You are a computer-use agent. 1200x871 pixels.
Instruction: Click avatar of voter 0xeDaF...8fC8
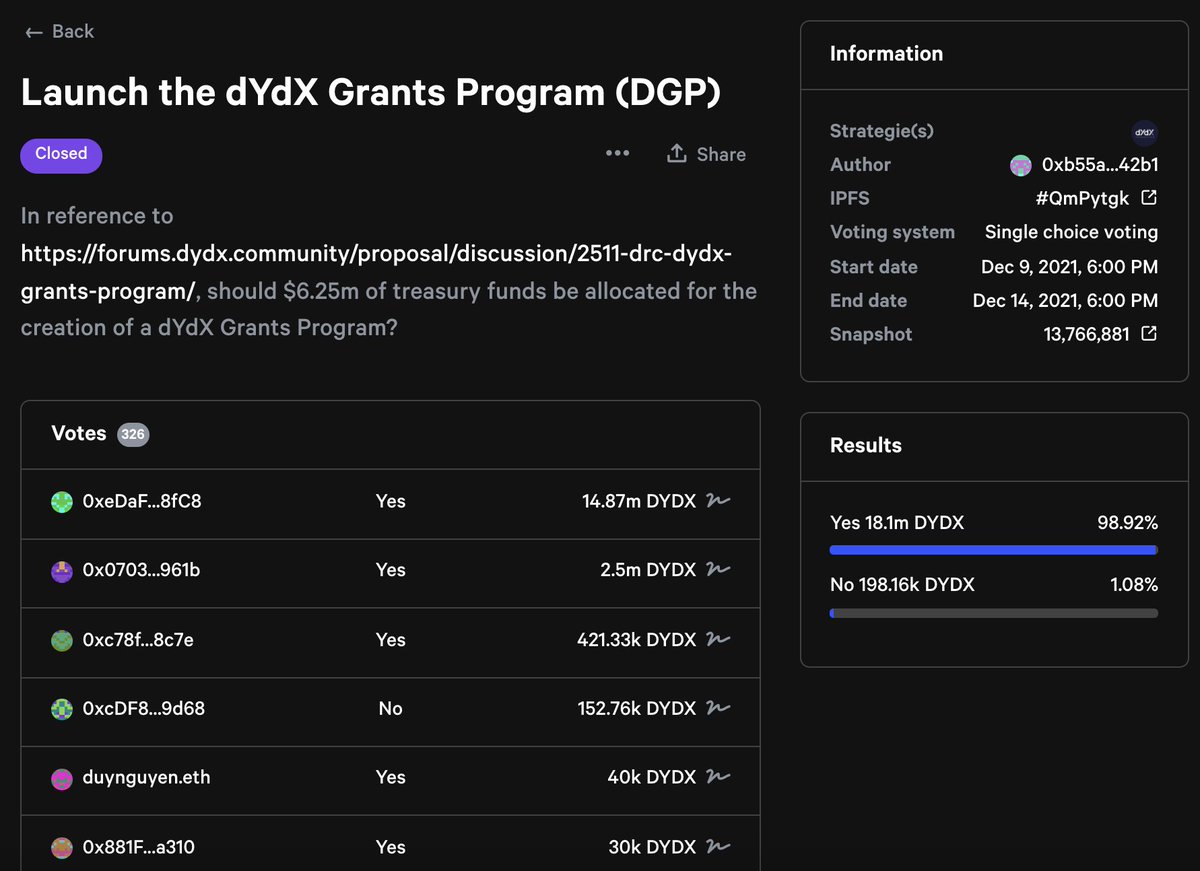tap(62, 502)
